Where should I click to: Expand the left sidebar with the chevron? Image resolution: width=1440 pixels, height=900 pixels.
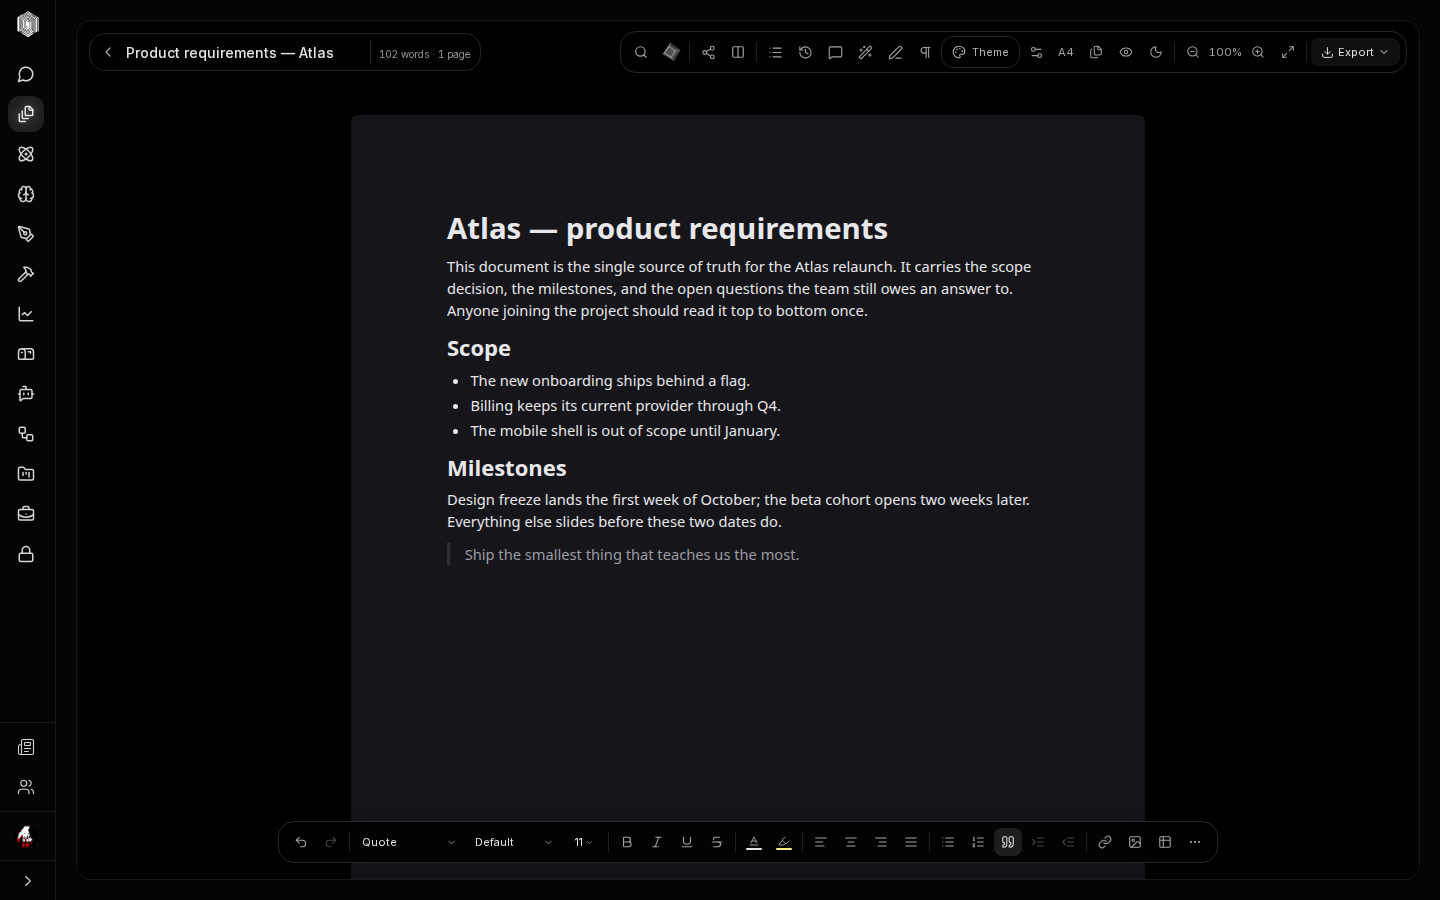27,881
